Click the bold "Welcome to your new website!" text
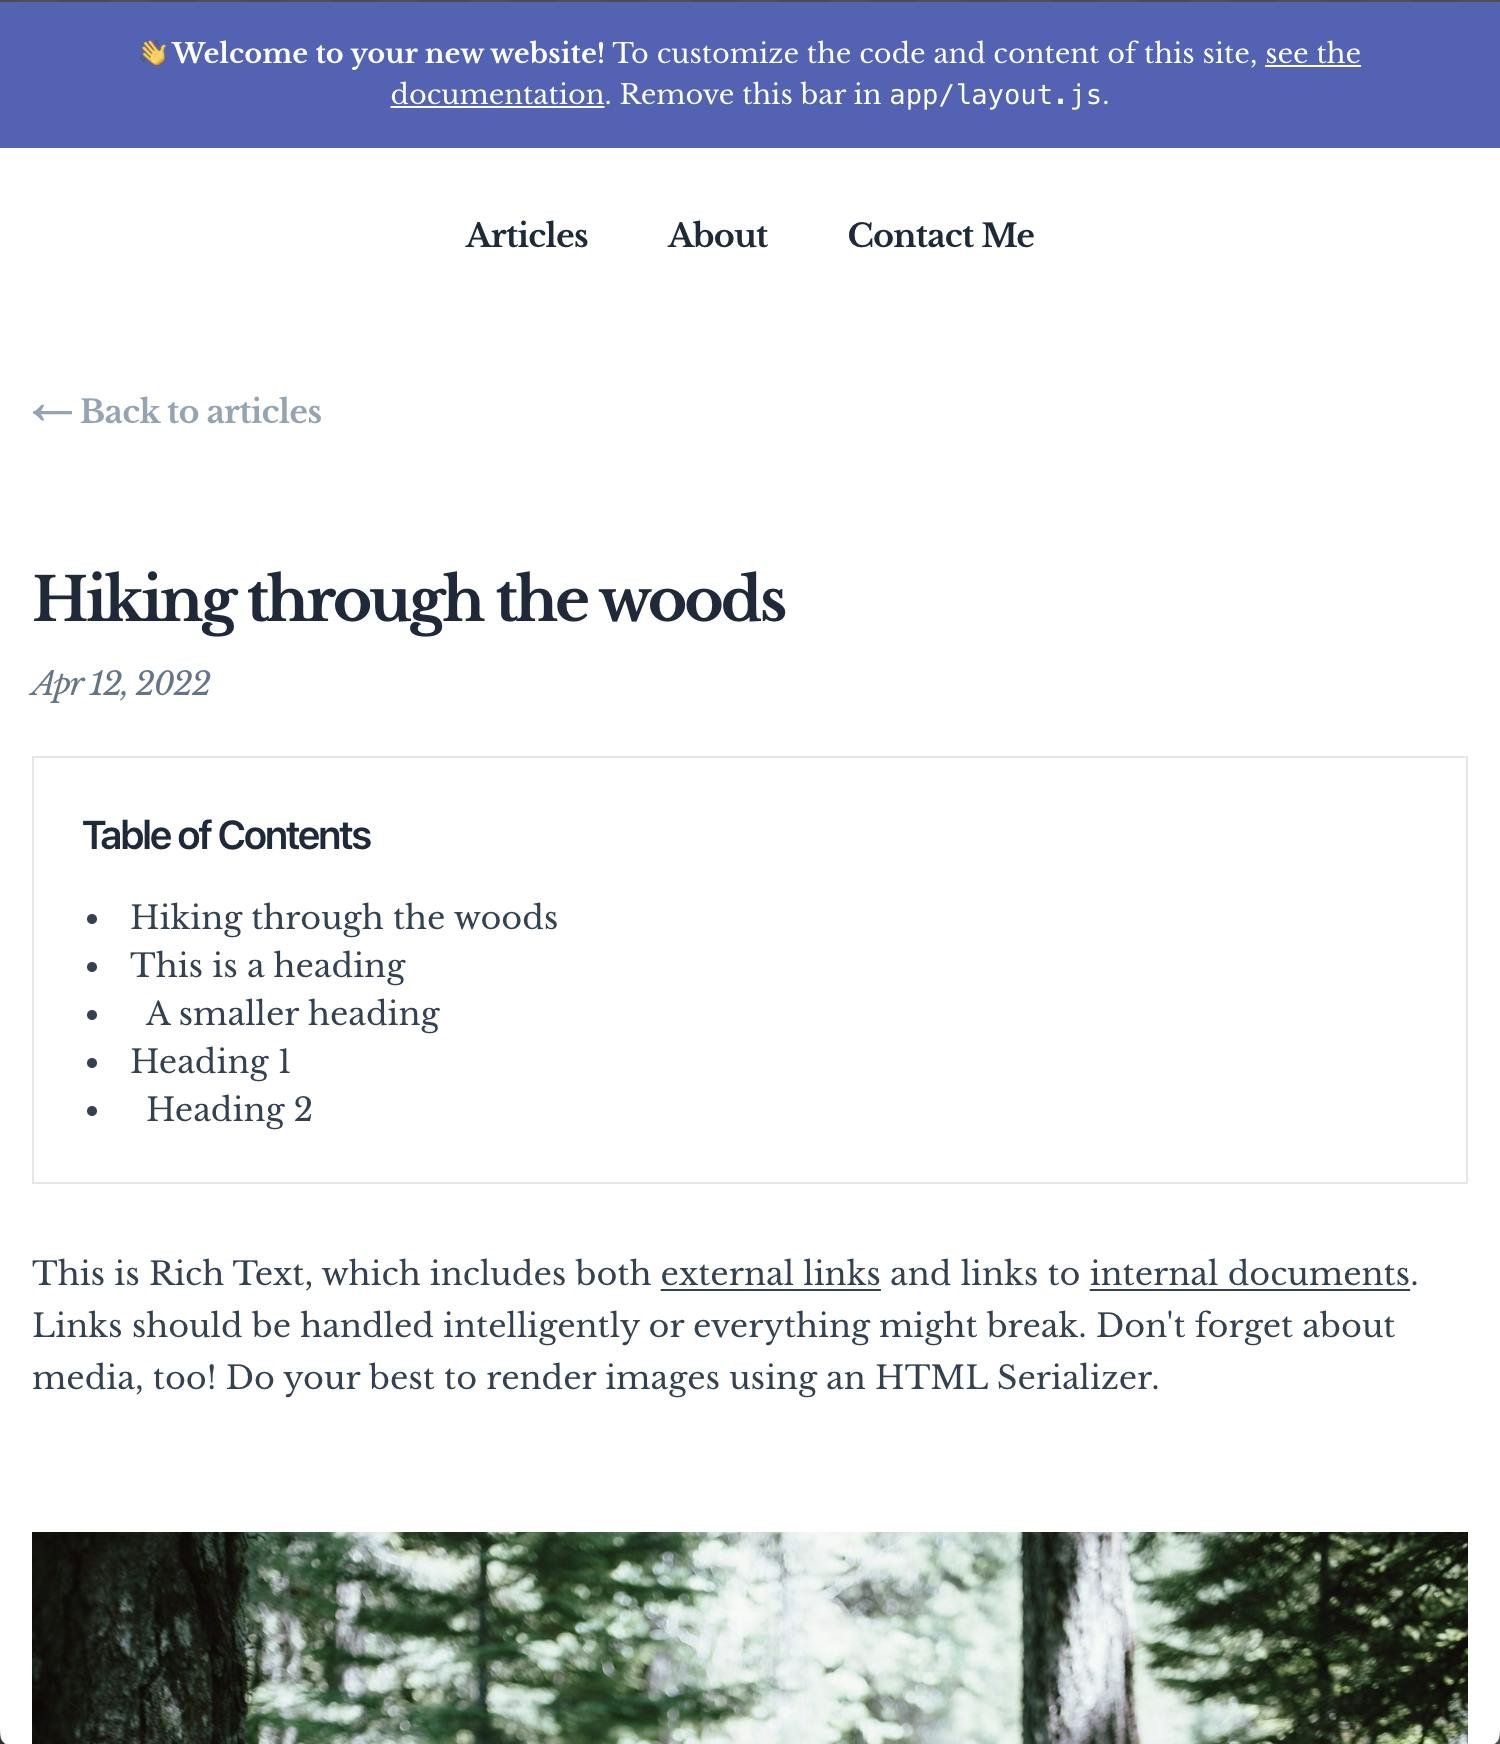The width and height of the screenshot is (1500, 1744). [388, 53]
